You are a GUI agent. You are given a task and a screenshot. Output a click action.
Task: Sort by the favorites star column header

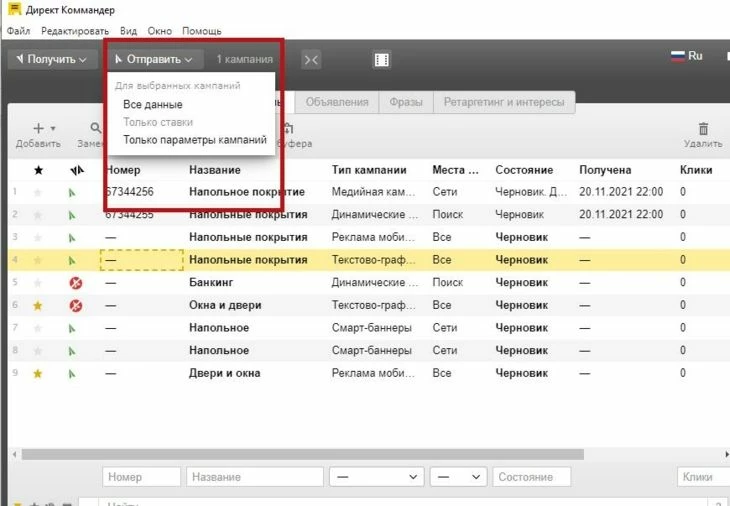coord(39,170)
